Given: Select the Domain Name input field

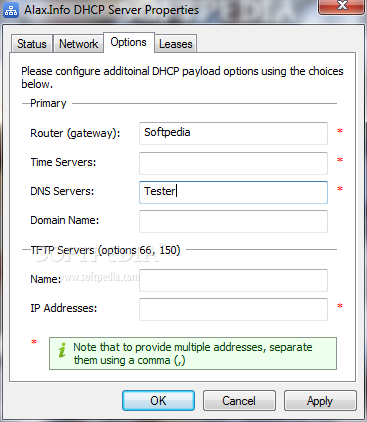Looking at the screenshot, I should coord(233,221).
